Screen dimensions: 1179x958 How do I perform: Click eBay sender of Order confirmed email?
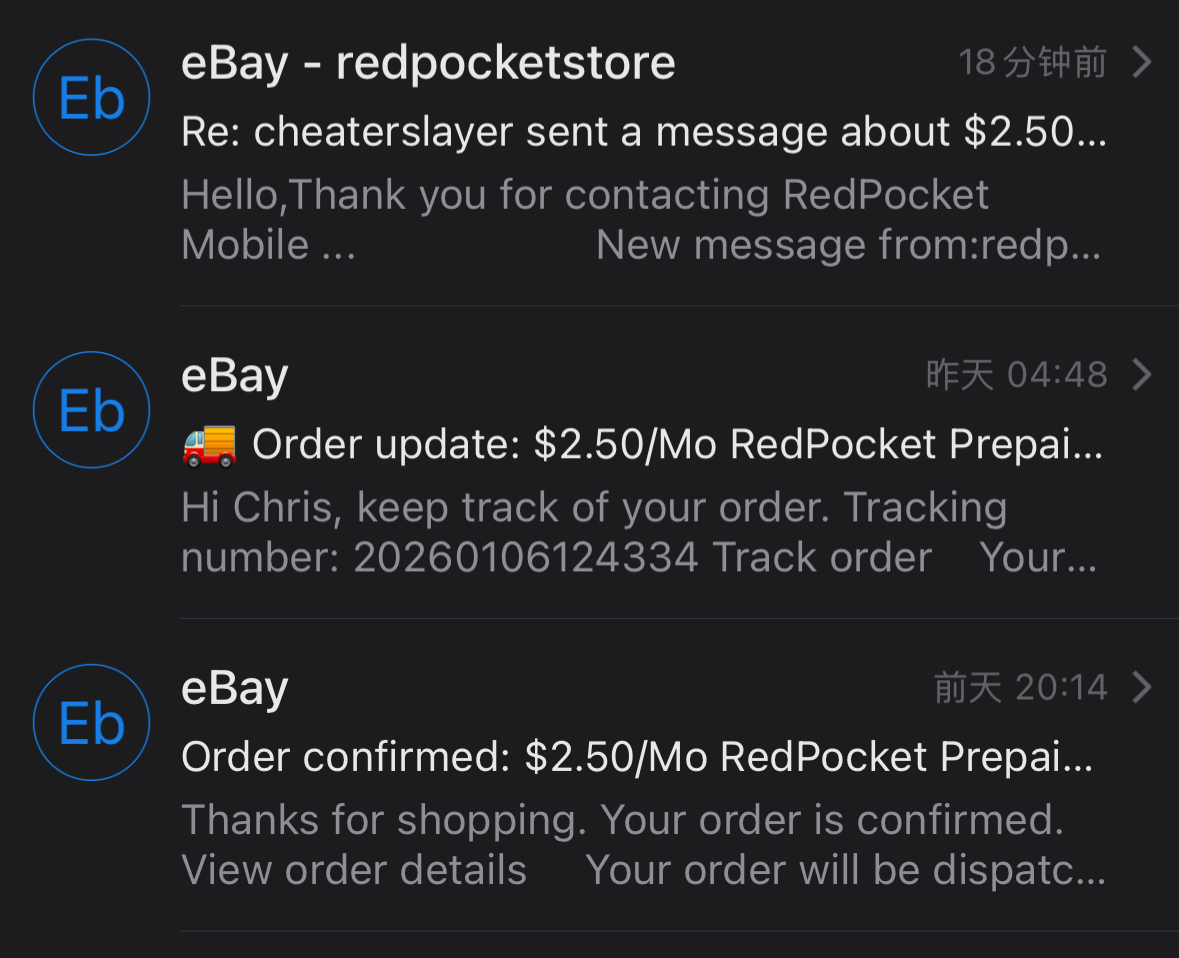click(x=235, y=687)
